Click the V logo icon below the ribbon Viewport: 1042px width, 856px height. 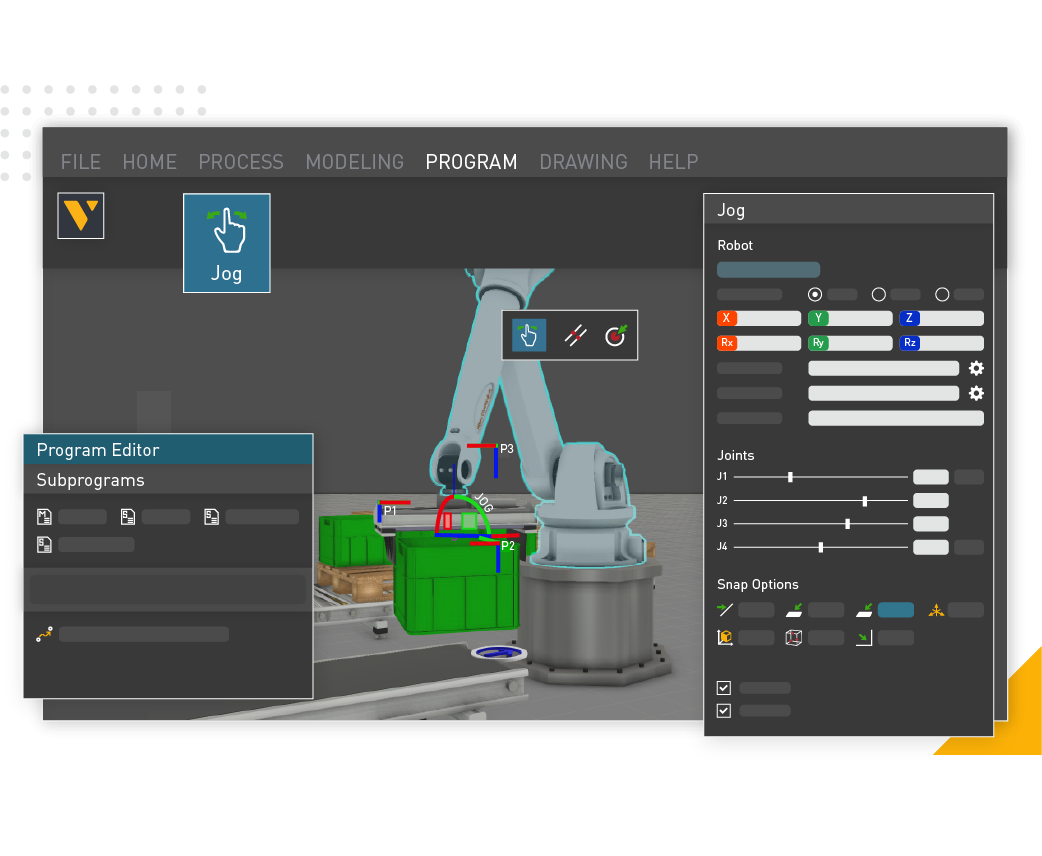click(80, 215)
